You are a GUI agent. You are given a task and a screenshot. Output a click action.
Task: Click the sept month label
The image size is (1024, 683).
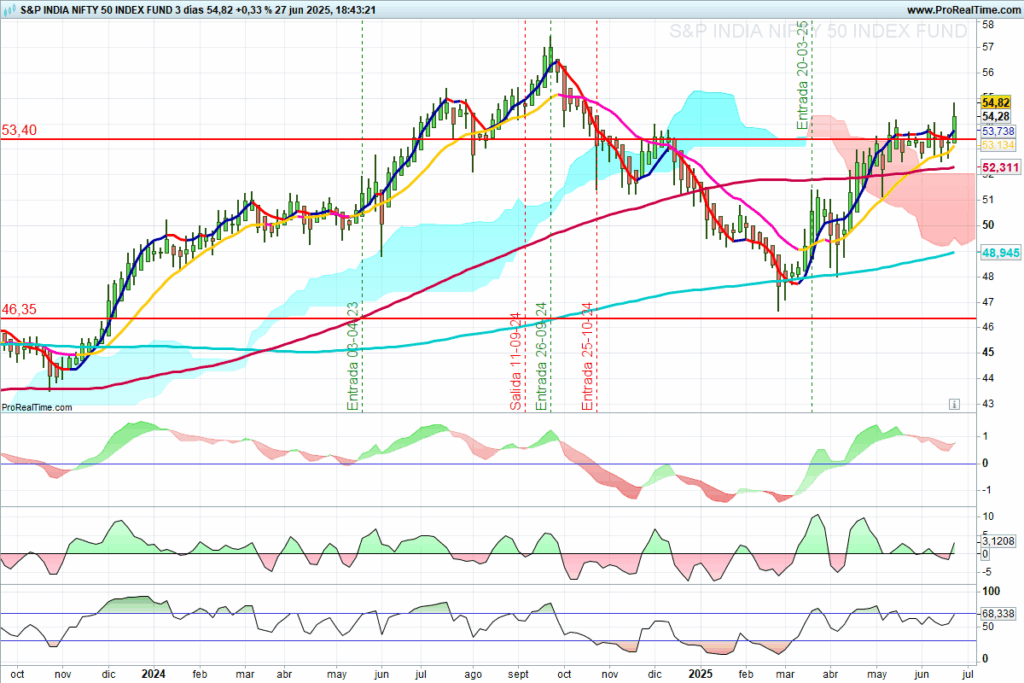point(519,675)
